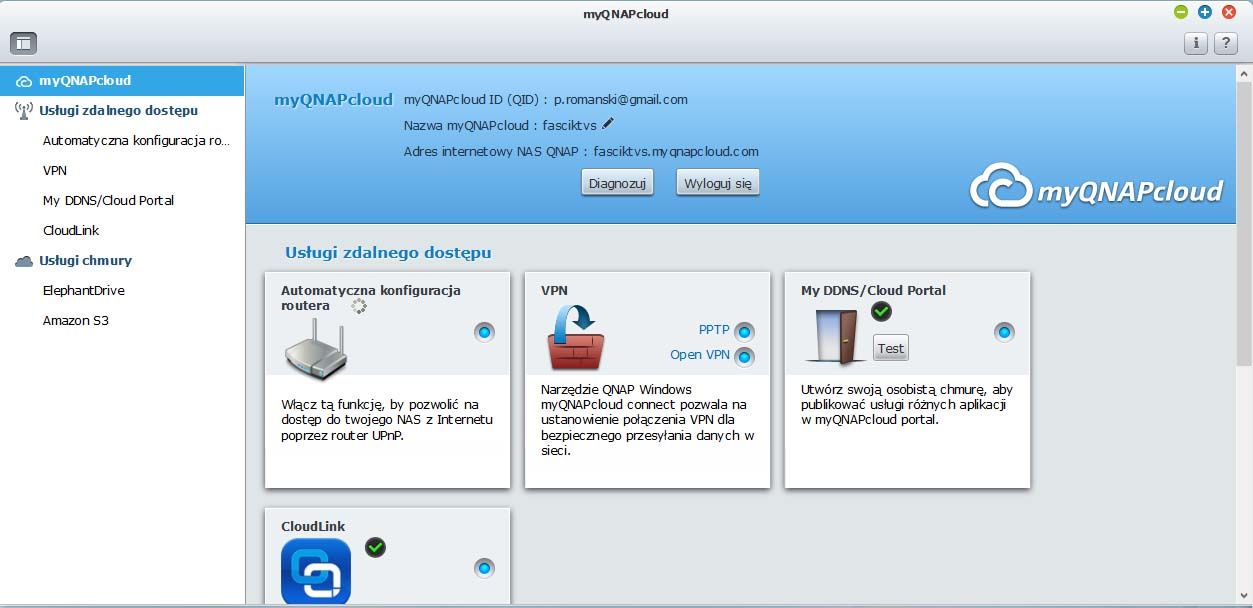Open ElephantDrive in the sidebar
Image resolution: width=1253 pixels, height=608 pixels.
coord(84,291)
